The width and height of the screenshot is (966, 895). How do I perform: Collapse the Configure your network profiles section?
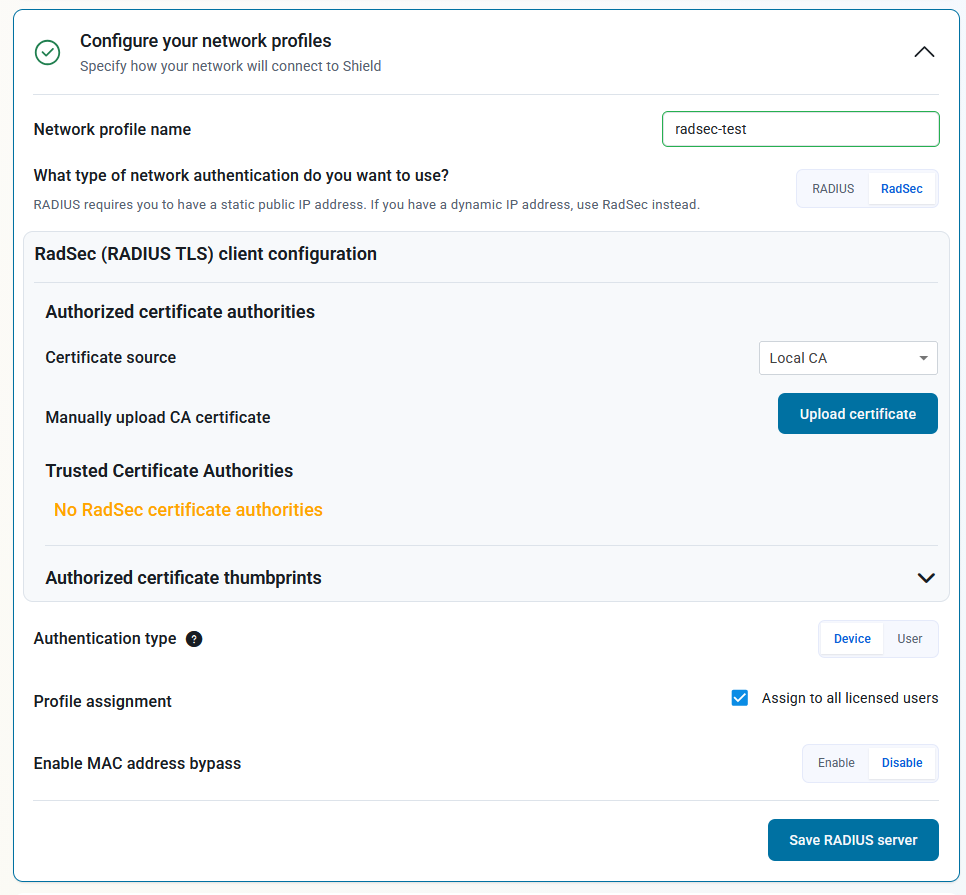click(x=923, y=52)
